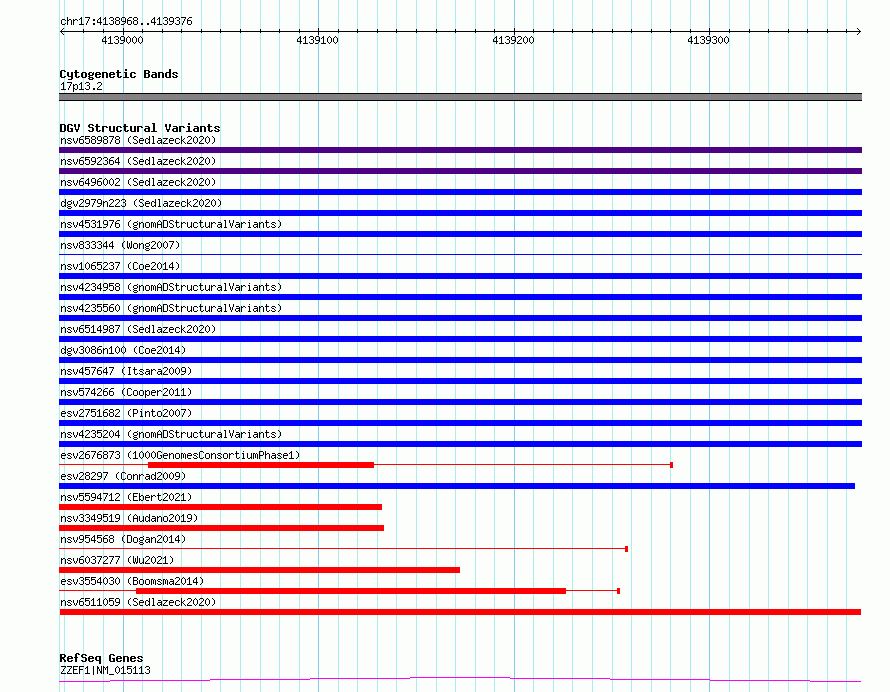Click the left arrow of the ruler
The width and height of the screenshot is (890, 692).
62,31
